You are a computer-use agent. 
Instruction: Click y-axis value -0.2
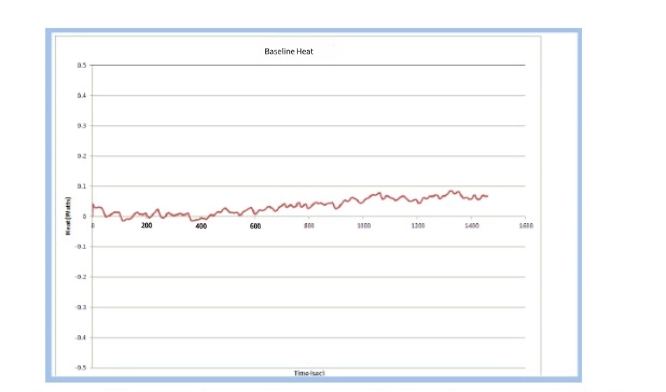[x=81, y=277]
